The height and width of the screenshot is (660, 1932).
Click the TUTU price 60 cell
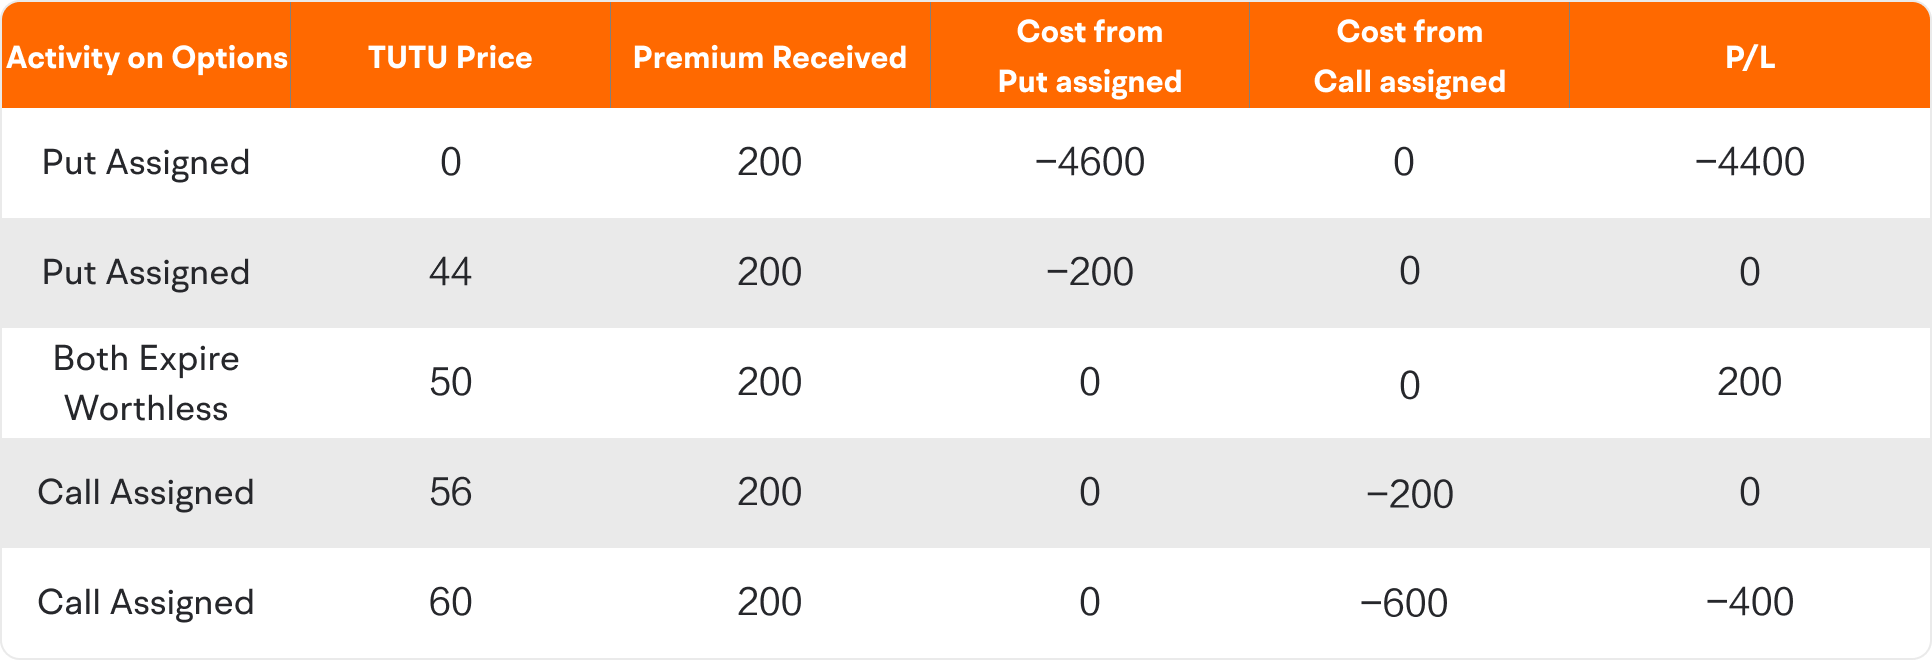(450, 602)
